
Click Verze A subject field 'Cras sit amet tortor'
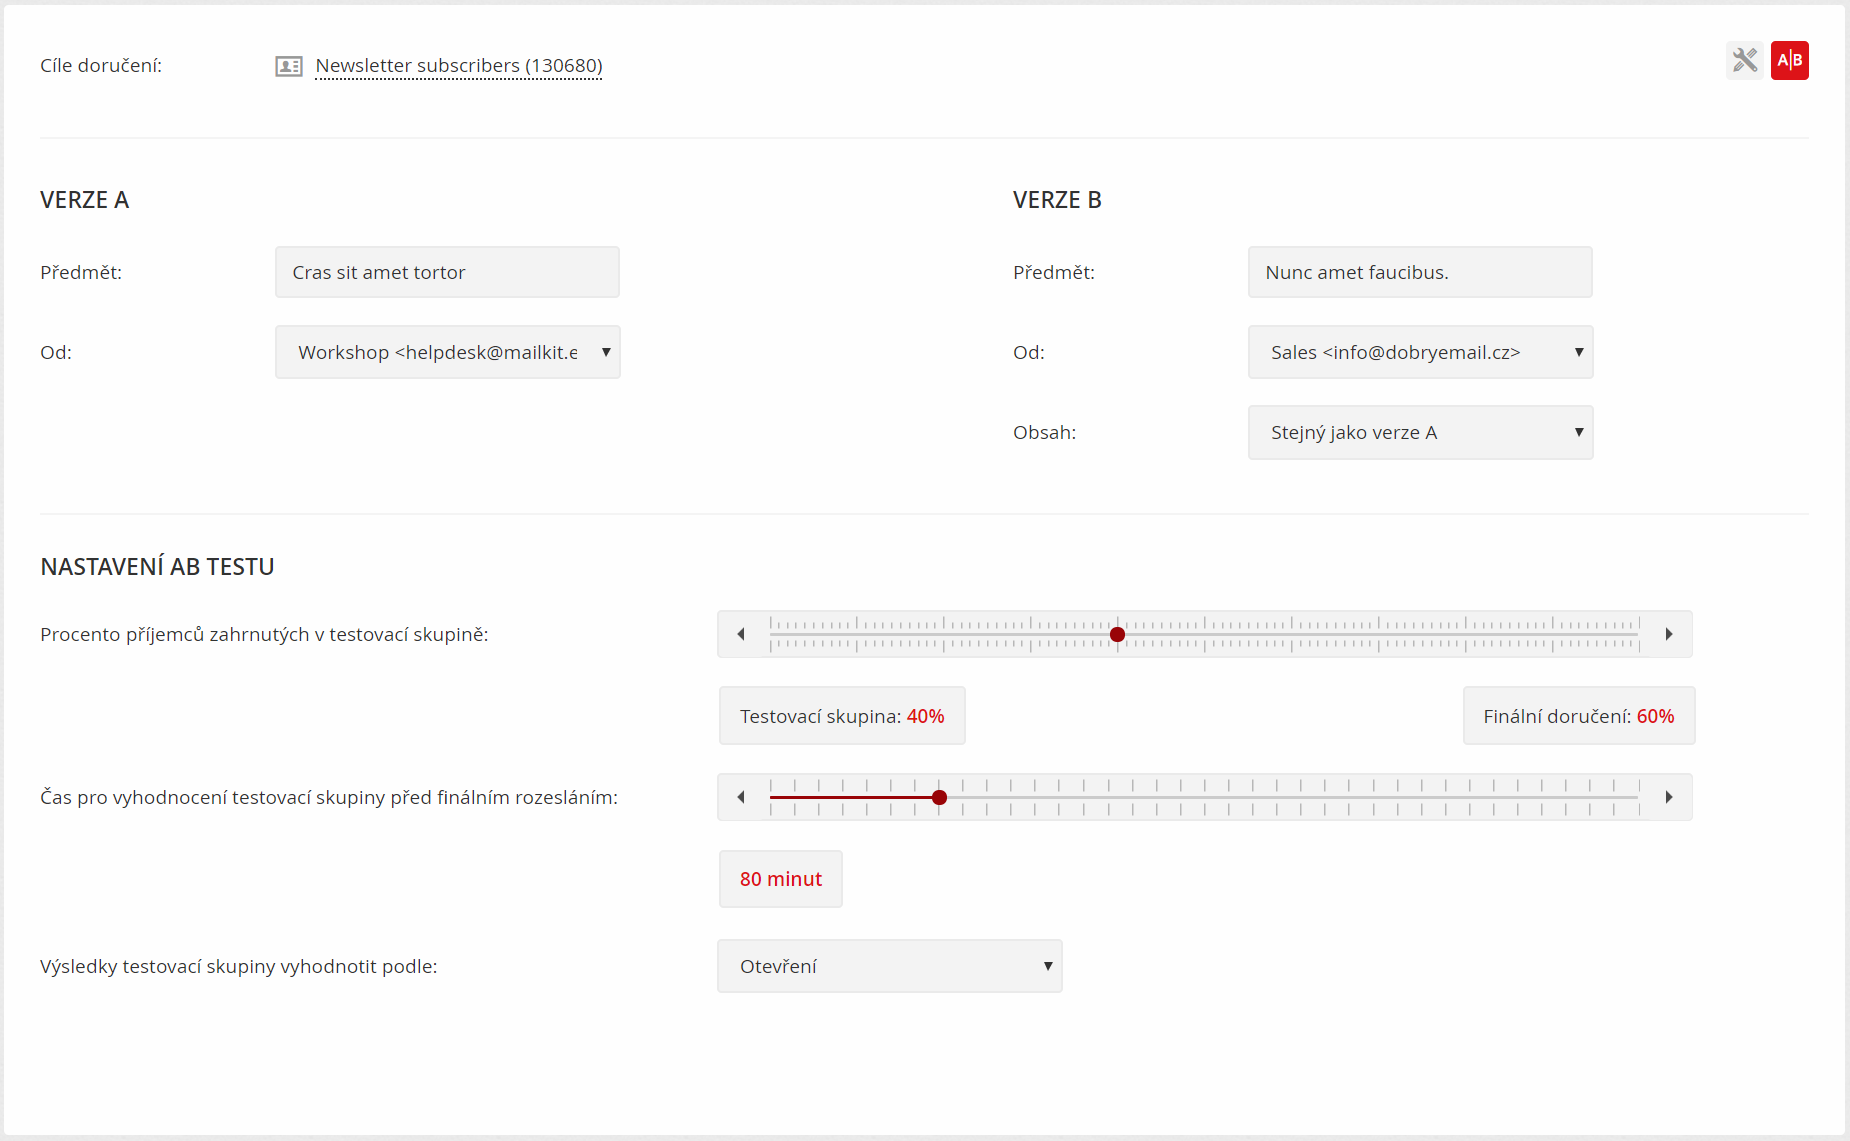(447, 272)
